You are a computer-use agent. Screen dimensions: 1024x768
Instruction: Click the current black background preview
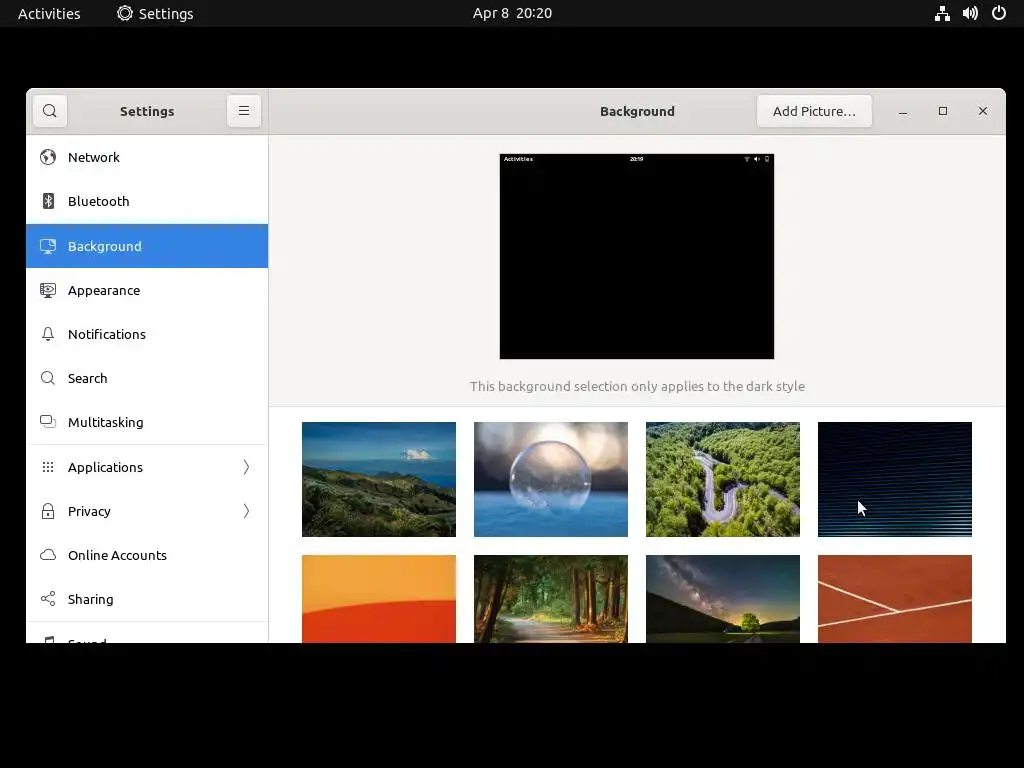(x=637, y=257)
